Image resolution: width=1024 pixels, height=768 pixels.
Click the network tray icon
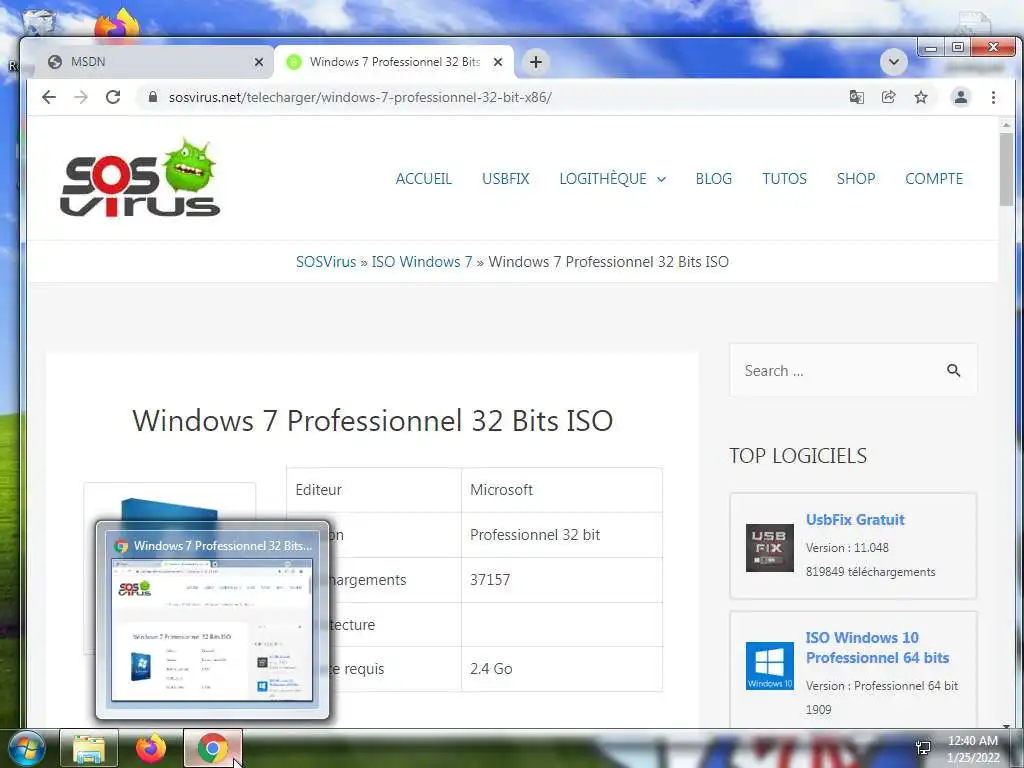(923, 748)
